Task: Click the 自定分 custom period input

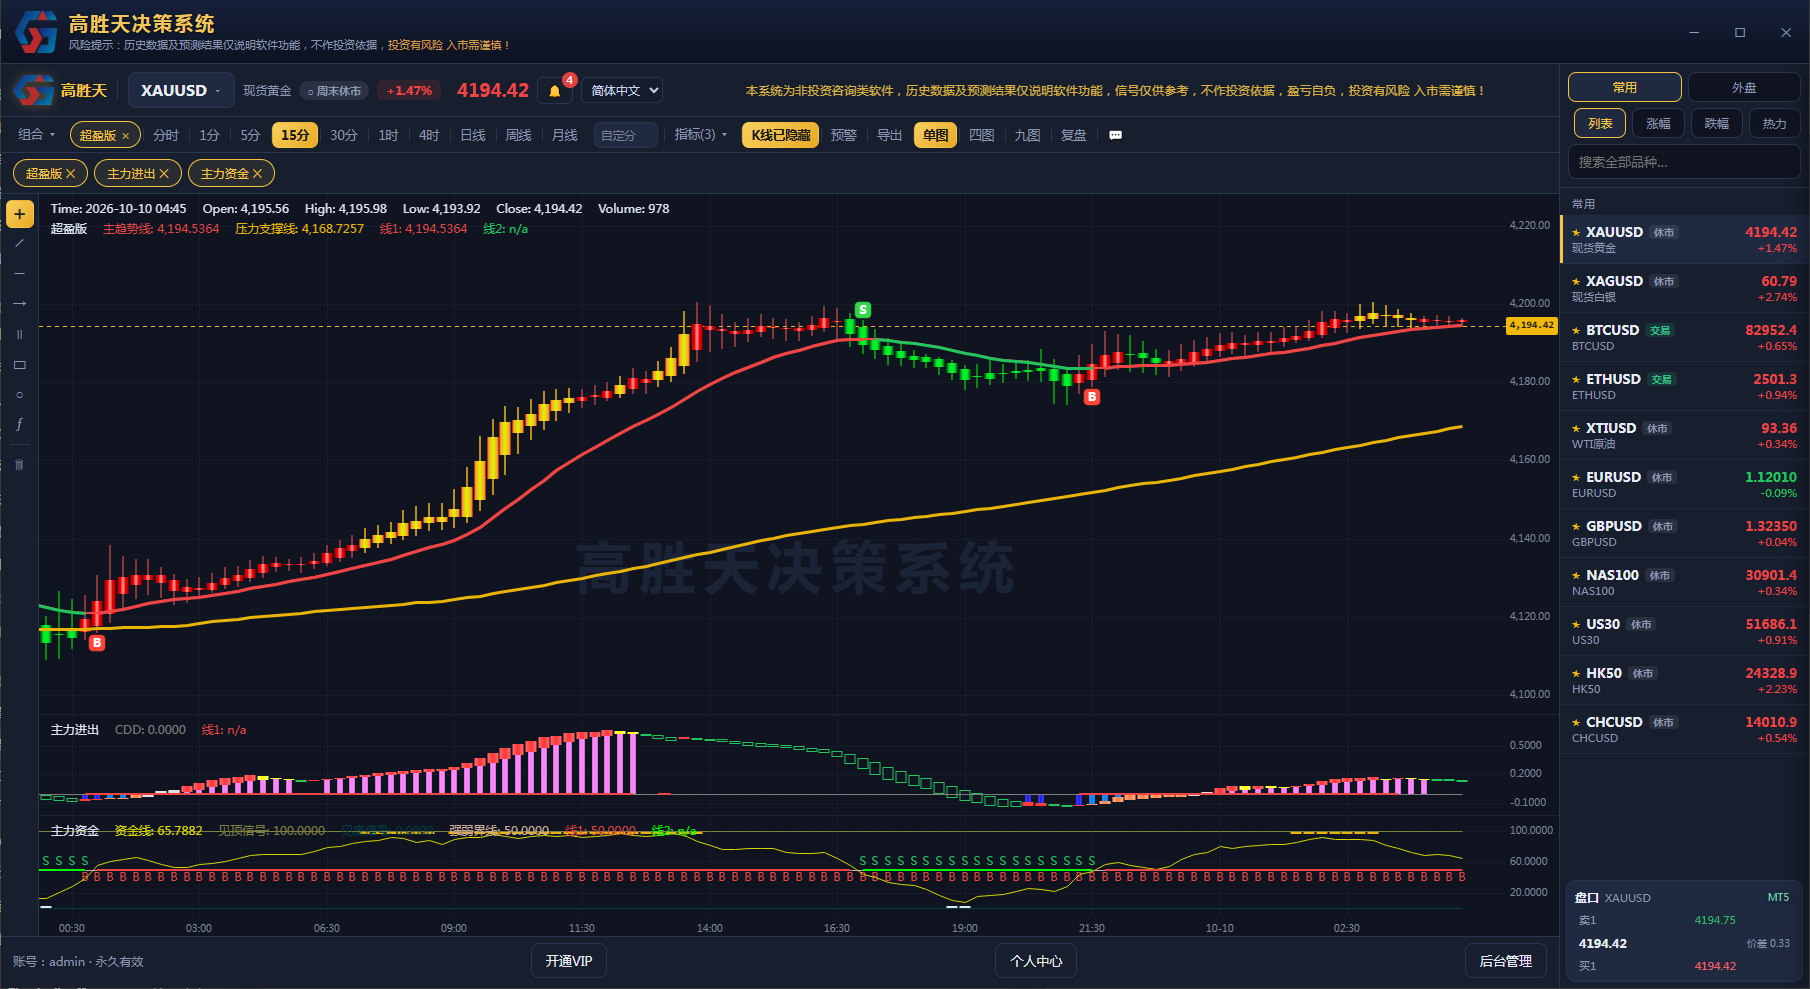Action: coord(625,135)
